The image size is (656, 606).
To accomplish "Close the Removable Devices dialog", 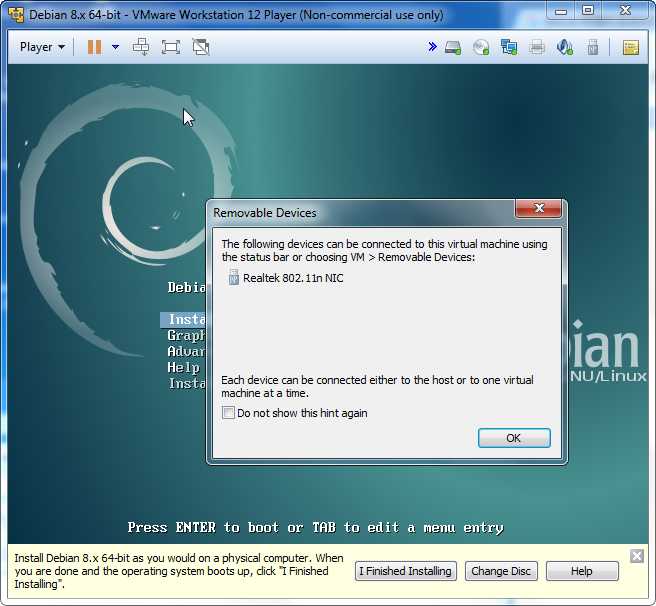I will click(x=538, y=208).
